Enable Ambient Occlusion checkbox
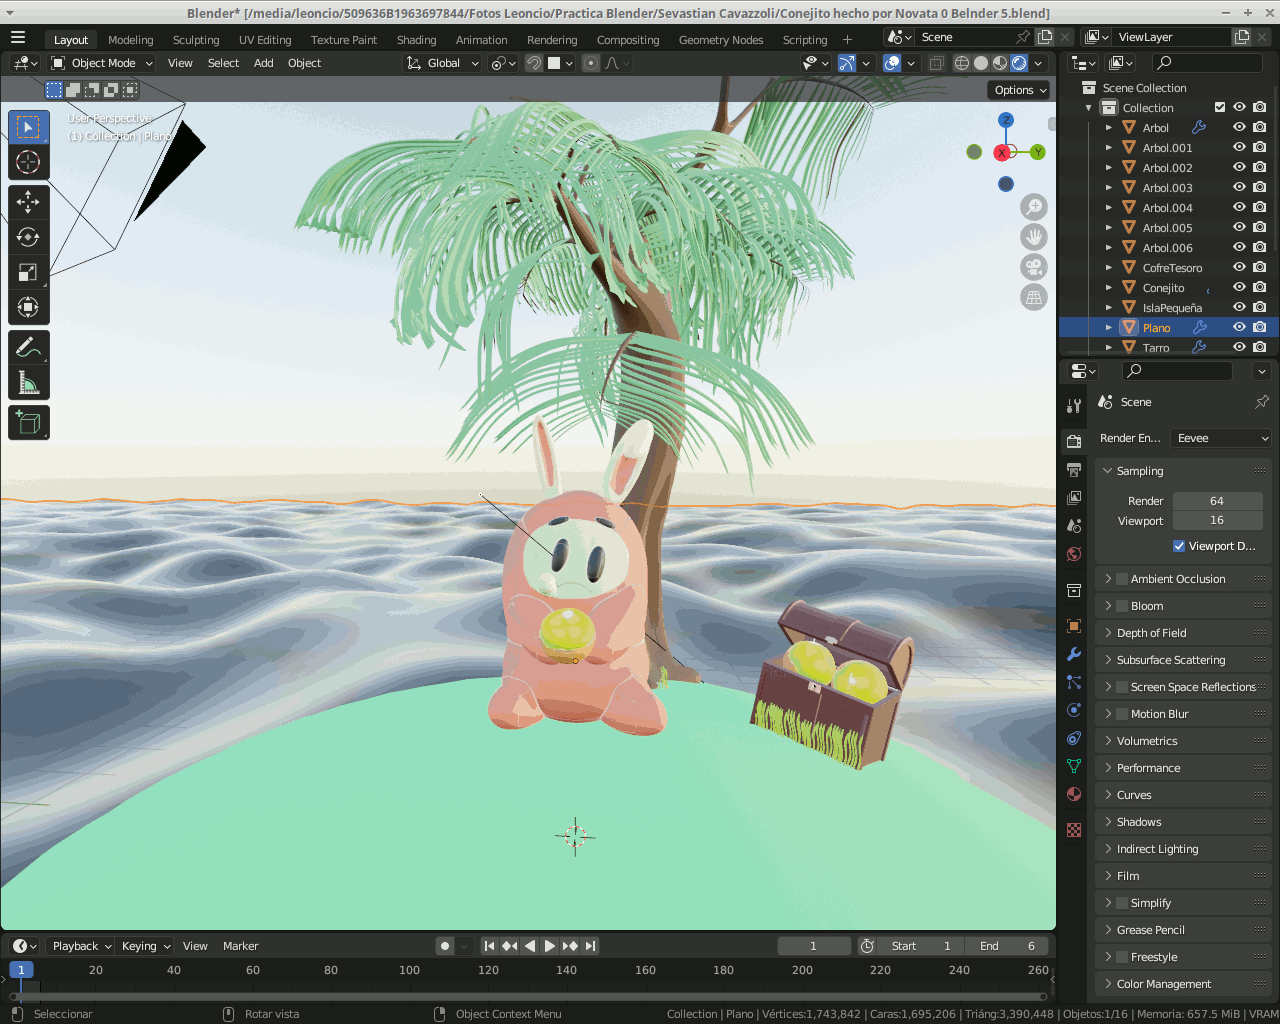 click(1122, 579)
